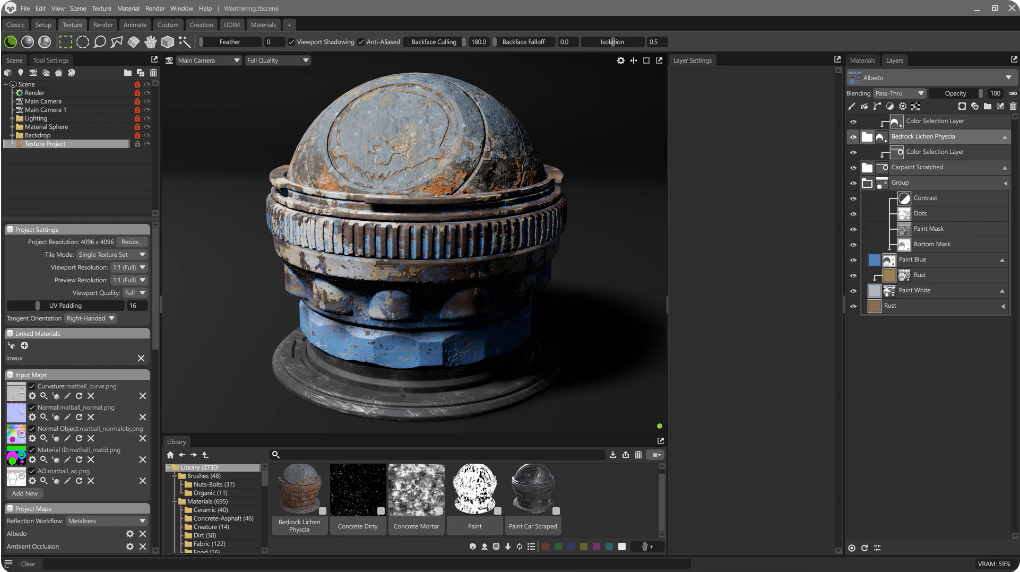Switch to the Materials panel tab
This screenshot has width=1020, height=572.
862,61
